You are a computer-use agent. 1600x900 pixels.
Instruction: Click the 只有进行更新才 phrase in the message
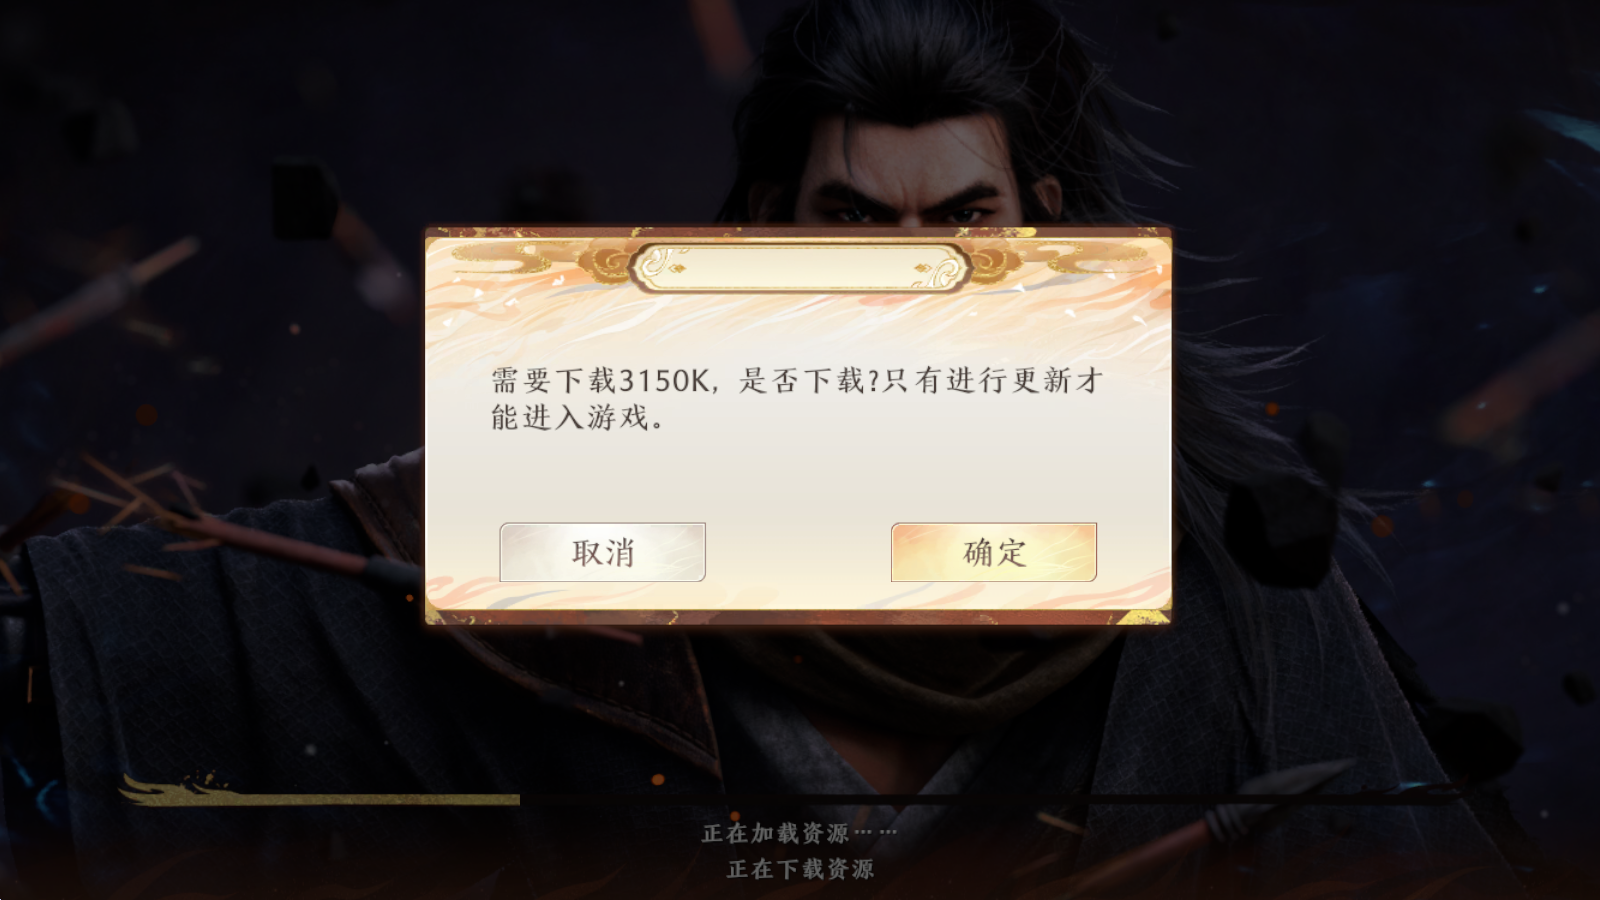(994, 380)
